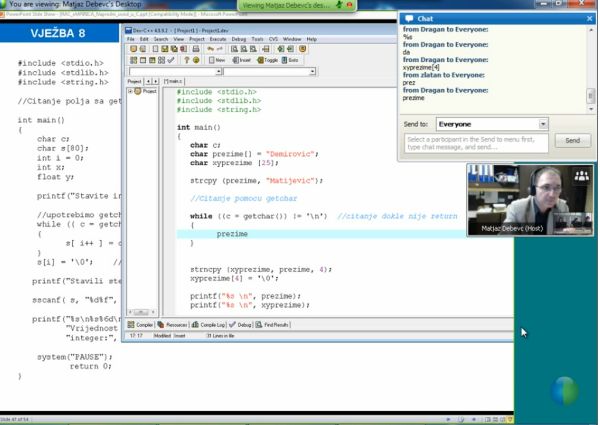600x425 pixels.
Task: Open the Execute menu in Dev-C++
Action: point(218,39)
